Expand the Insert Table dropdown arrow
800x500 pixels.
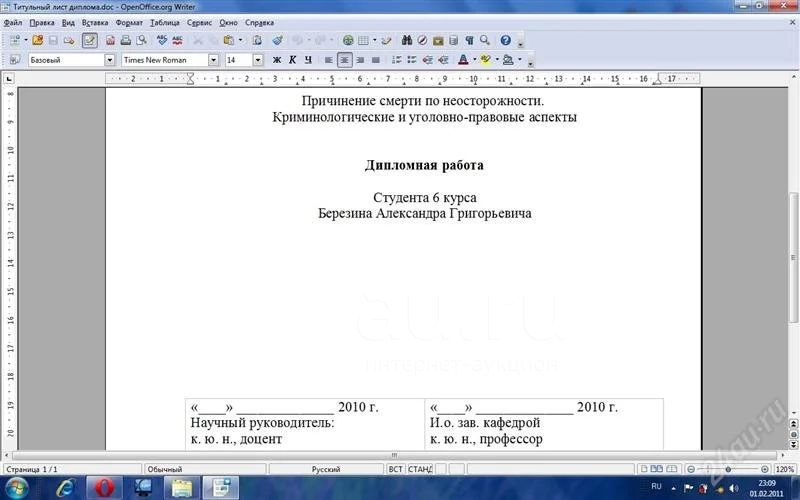point(374,40)
